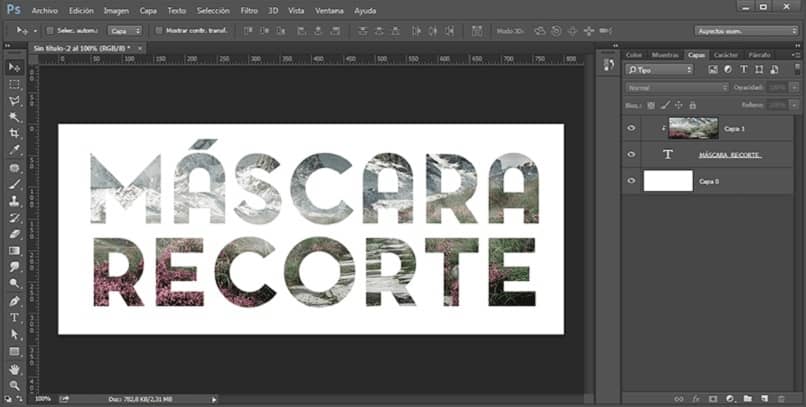
Task: Enable the Selec. autom. checkbox
Action: 49,30
